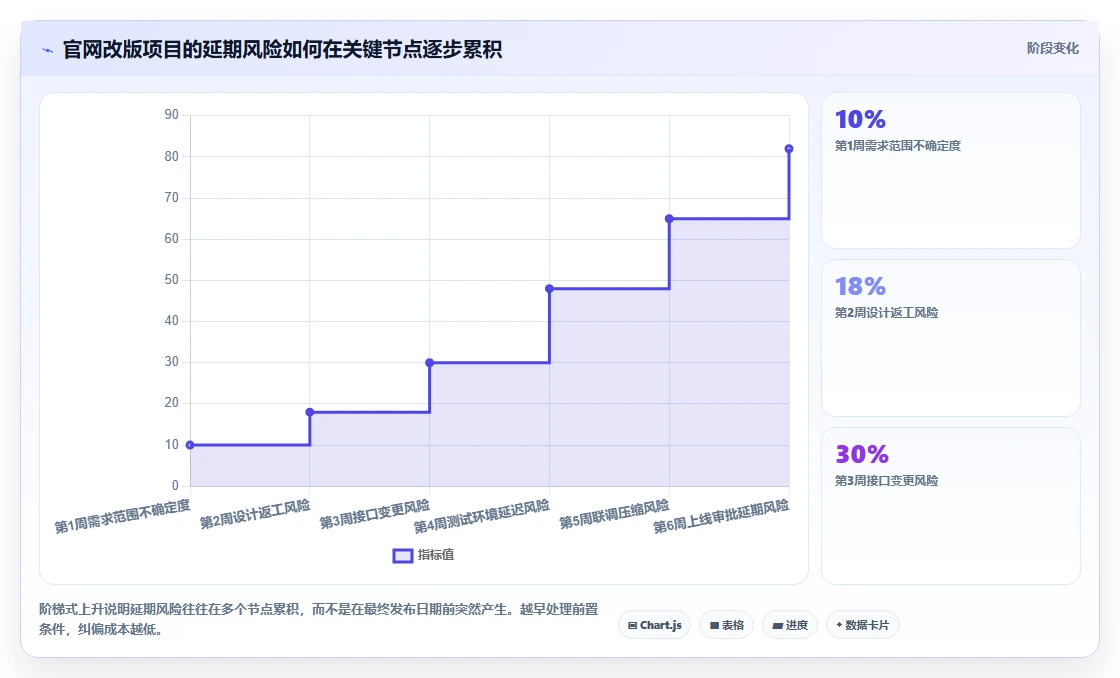The image size is (1120, 678).
Task: Click the 阶段变化 label in header
Action: [x=1052, y=49]
